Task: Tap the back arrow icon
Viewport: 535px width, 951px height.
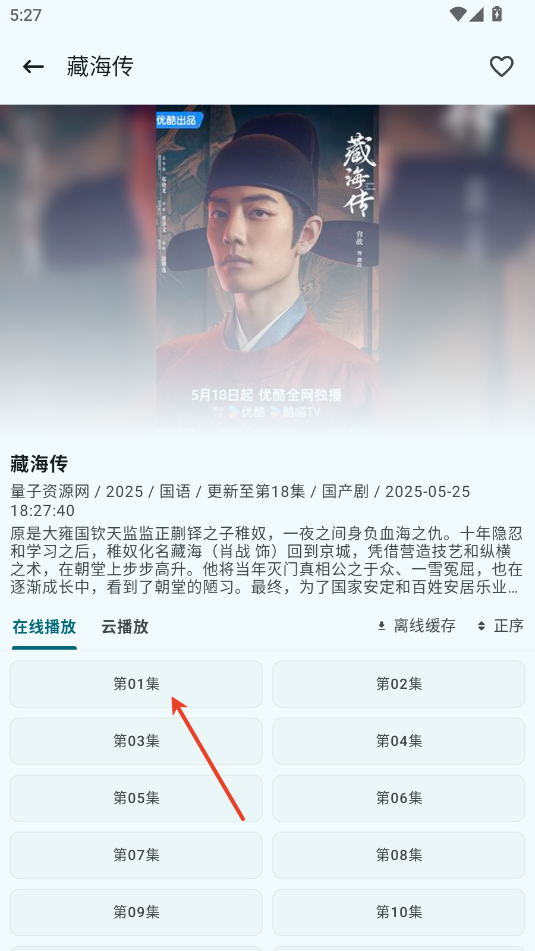Action: click(33, 67)
